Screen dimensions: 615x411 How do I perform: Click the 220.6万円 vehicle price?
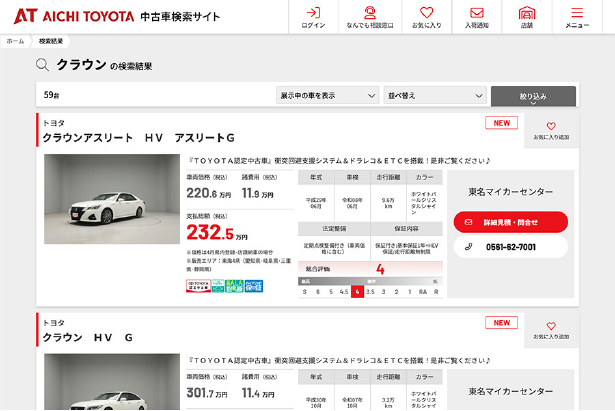tap(208, 193)
